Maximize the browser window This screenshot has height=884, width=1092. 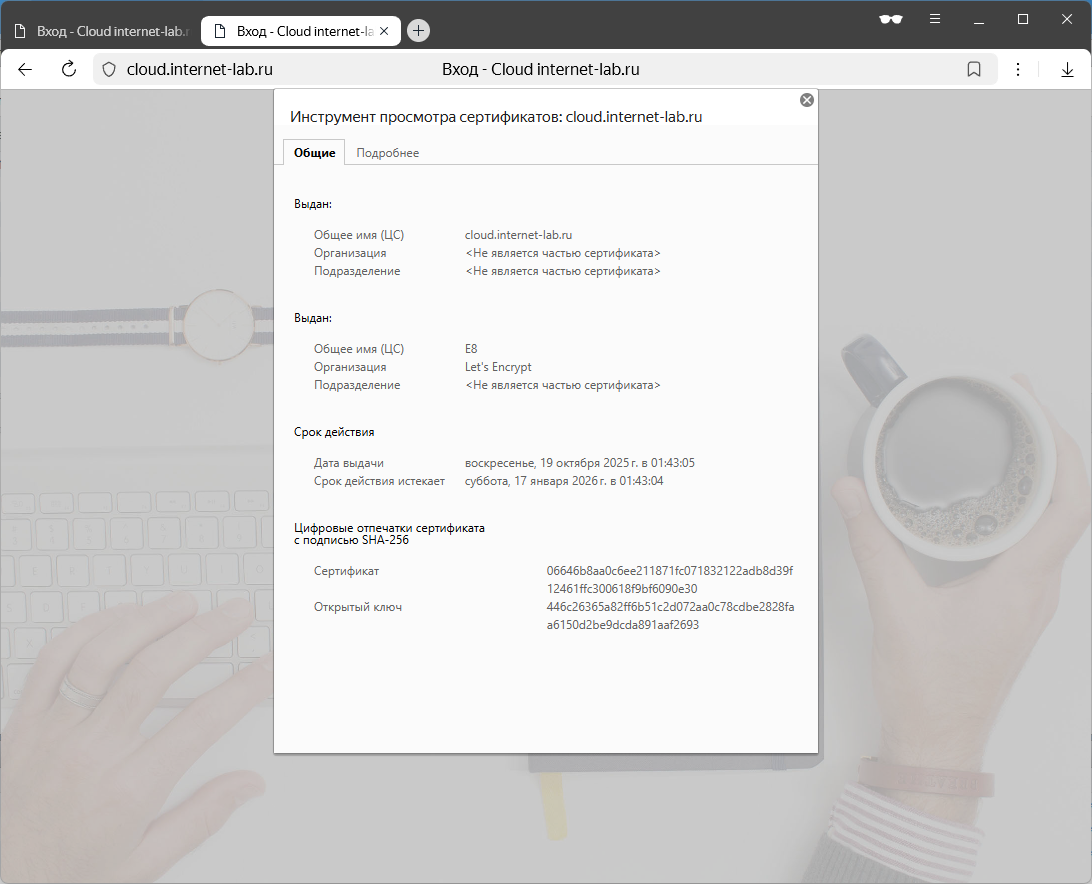(x=1023, y=19)
